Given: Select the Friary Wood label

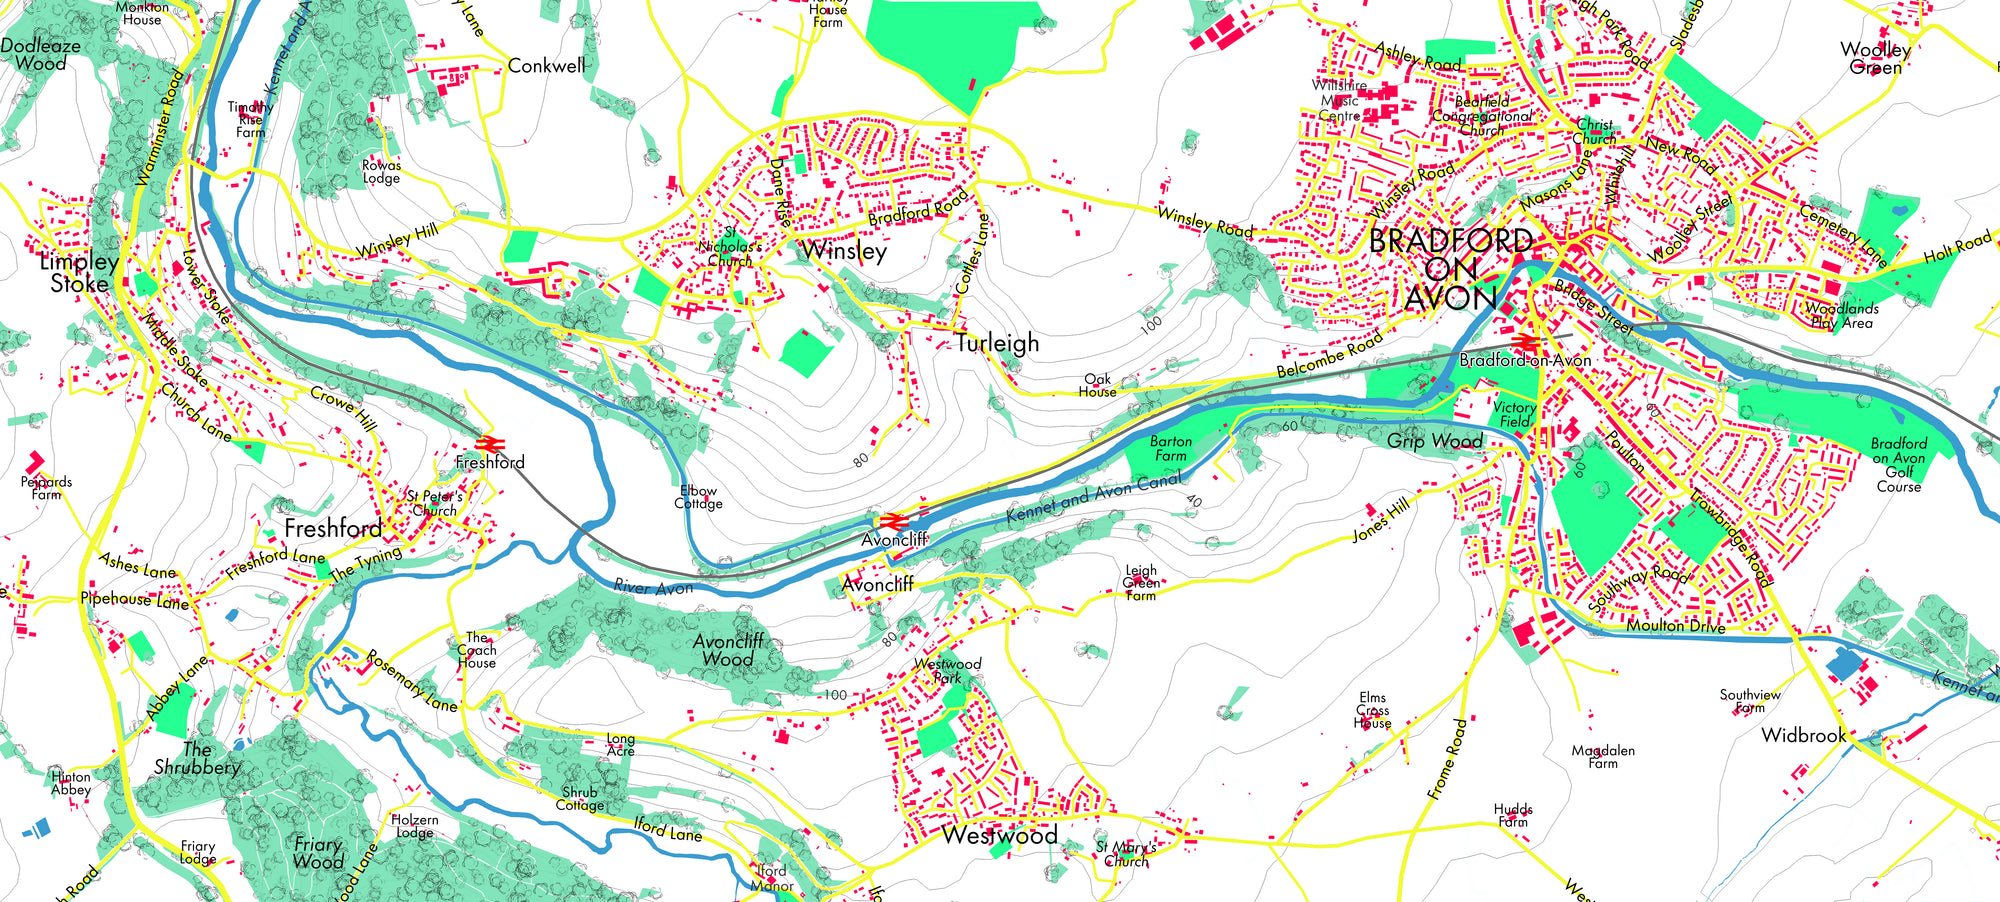Looking at the screenshot, I should [318, 853].
